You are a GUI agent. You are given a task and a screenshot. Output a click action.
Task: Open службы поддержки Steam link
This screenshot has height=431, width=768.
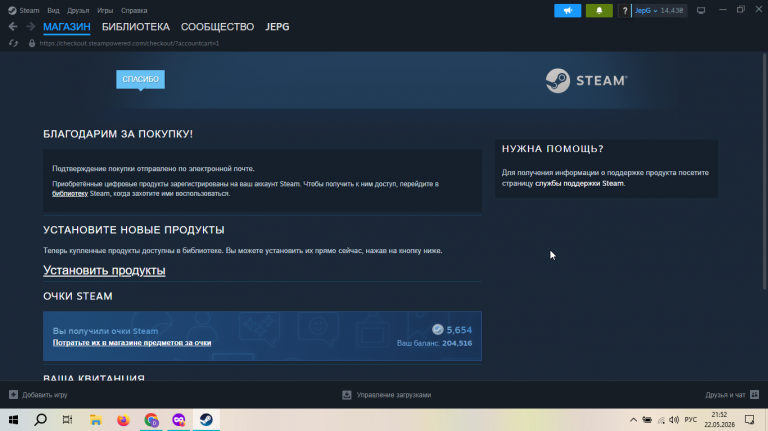tap(579, 184)
